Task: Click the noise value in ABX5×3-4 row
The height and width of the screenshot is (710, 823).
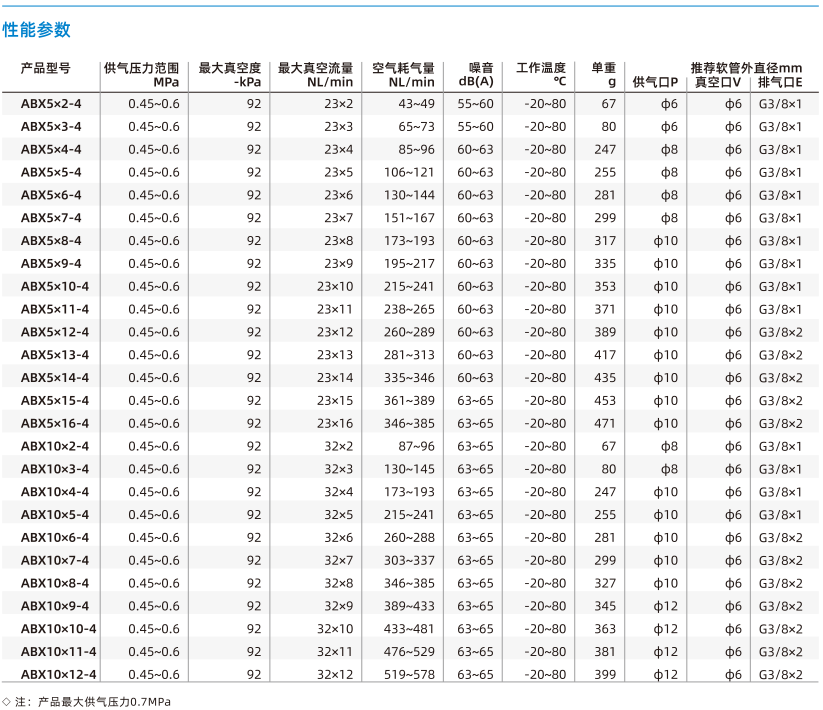Action: 476,126
